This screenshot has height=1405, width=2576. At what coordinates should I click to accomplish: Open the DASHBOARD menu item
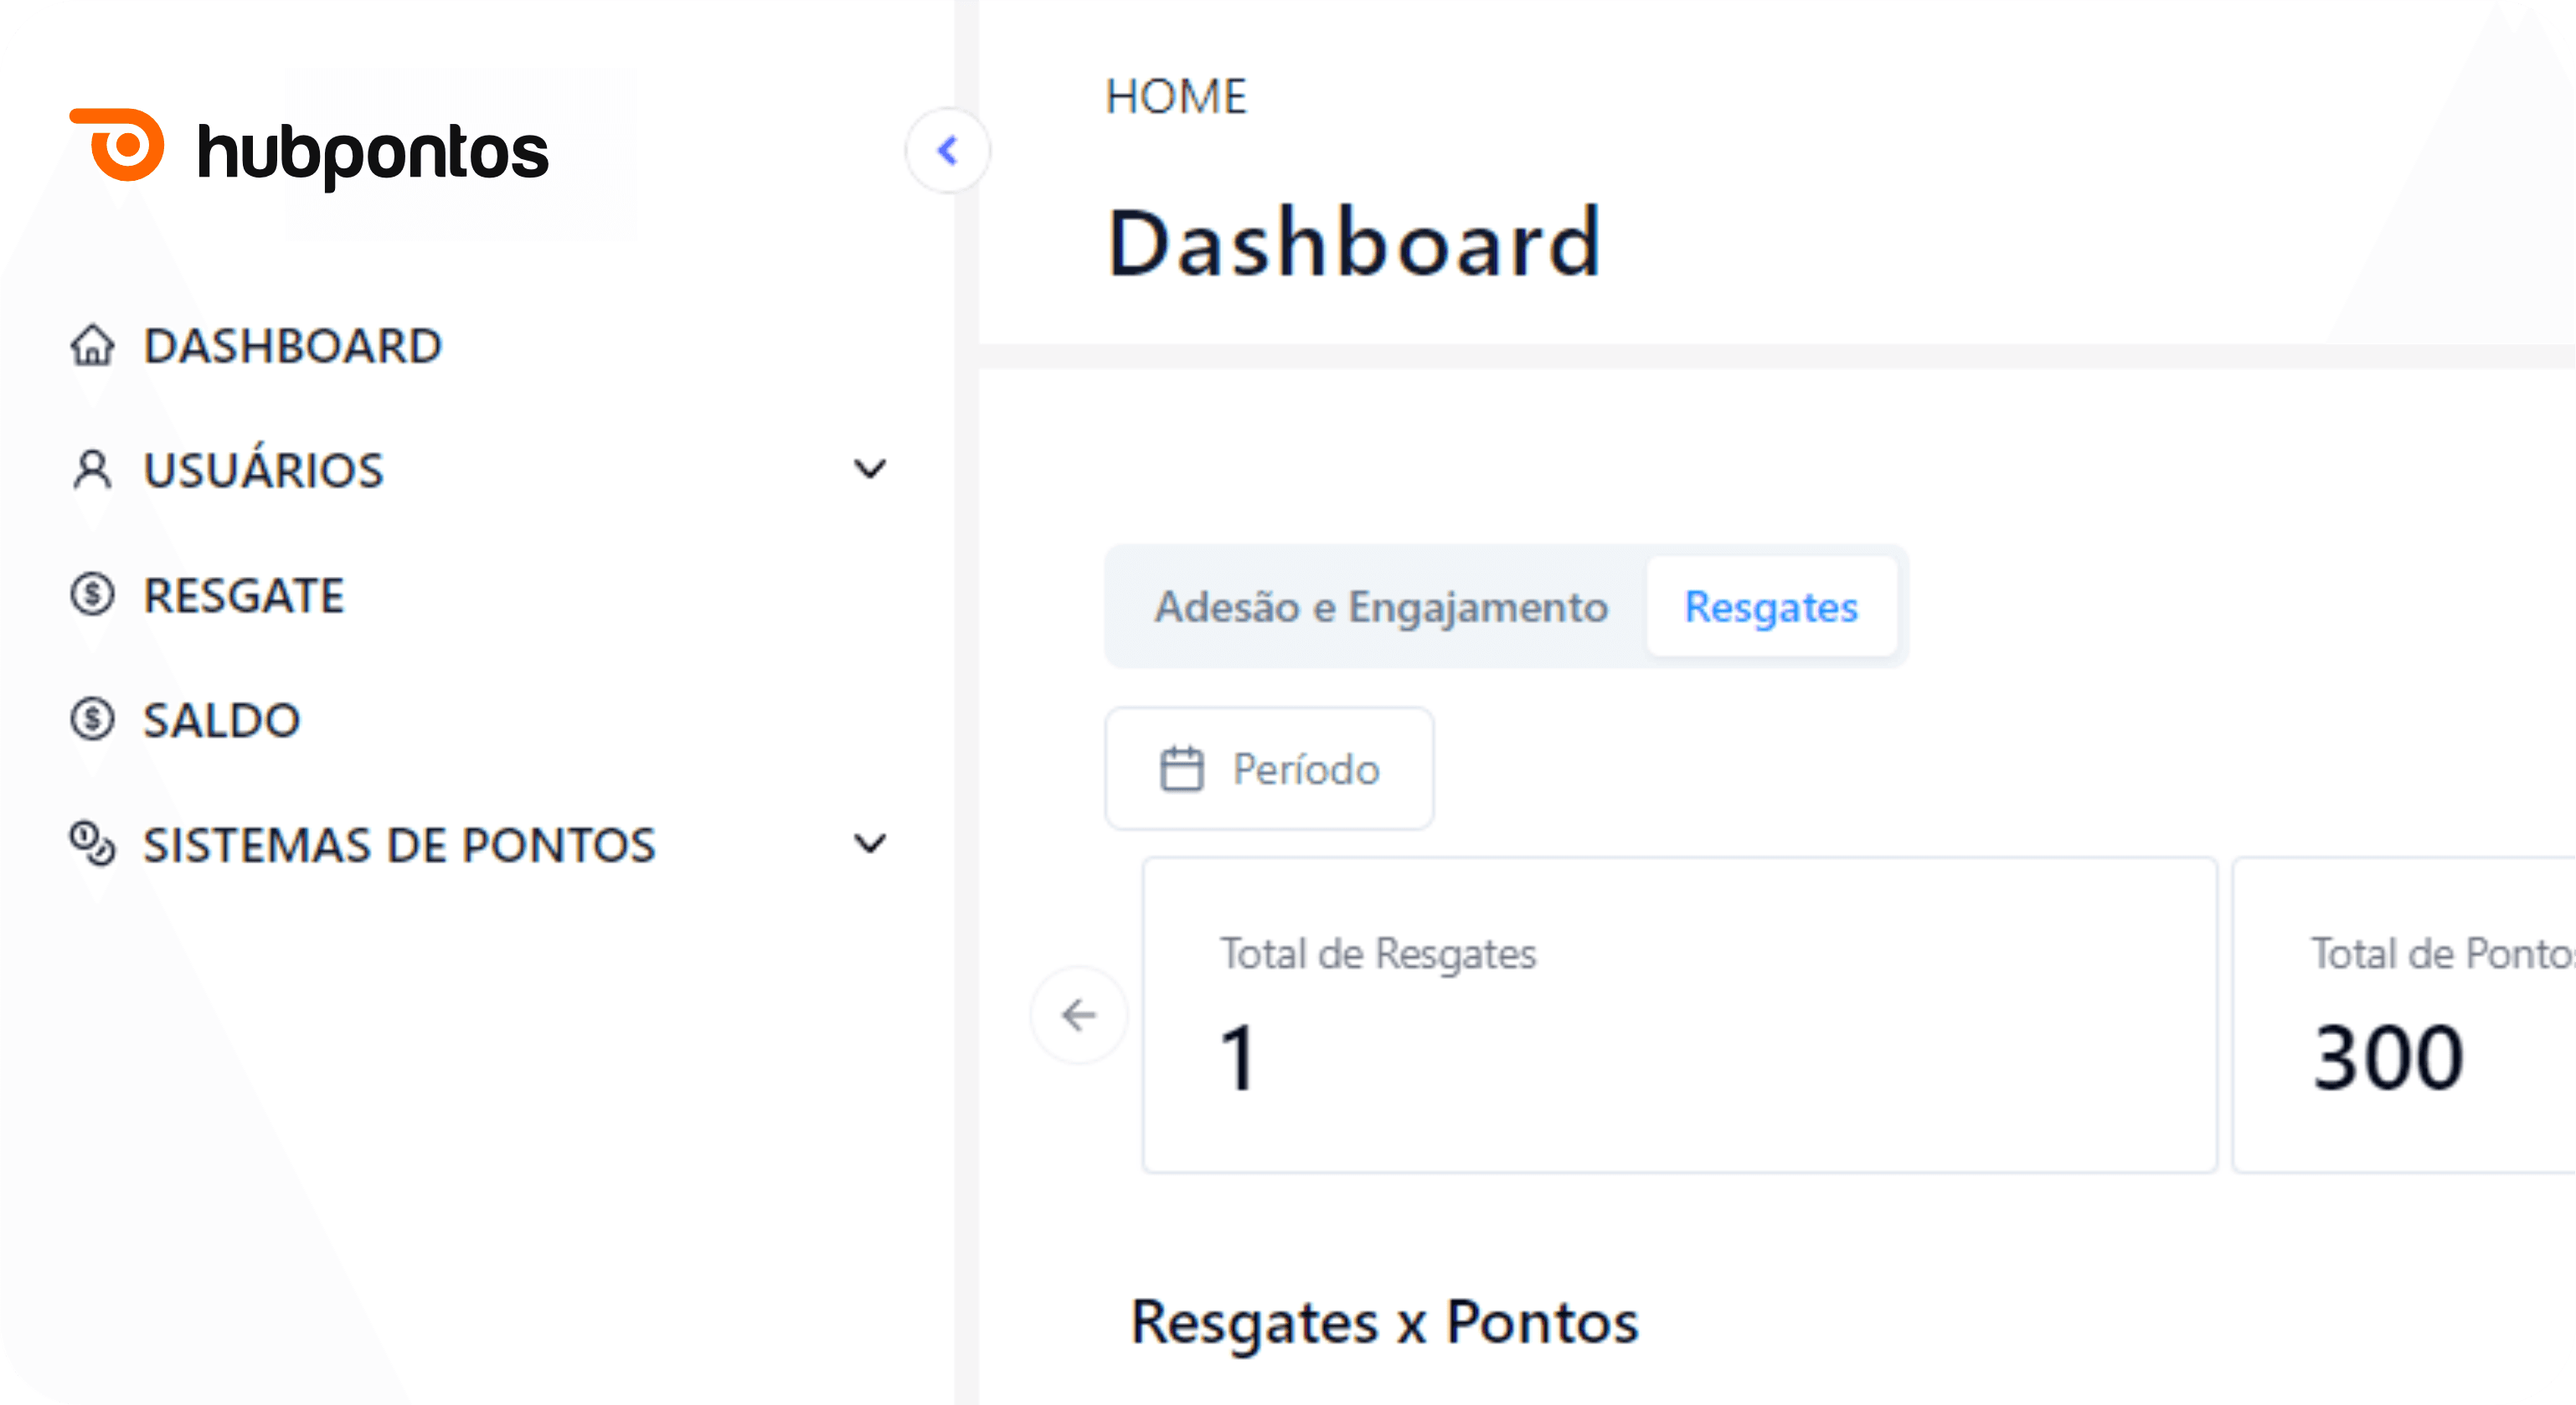(293, 346)
